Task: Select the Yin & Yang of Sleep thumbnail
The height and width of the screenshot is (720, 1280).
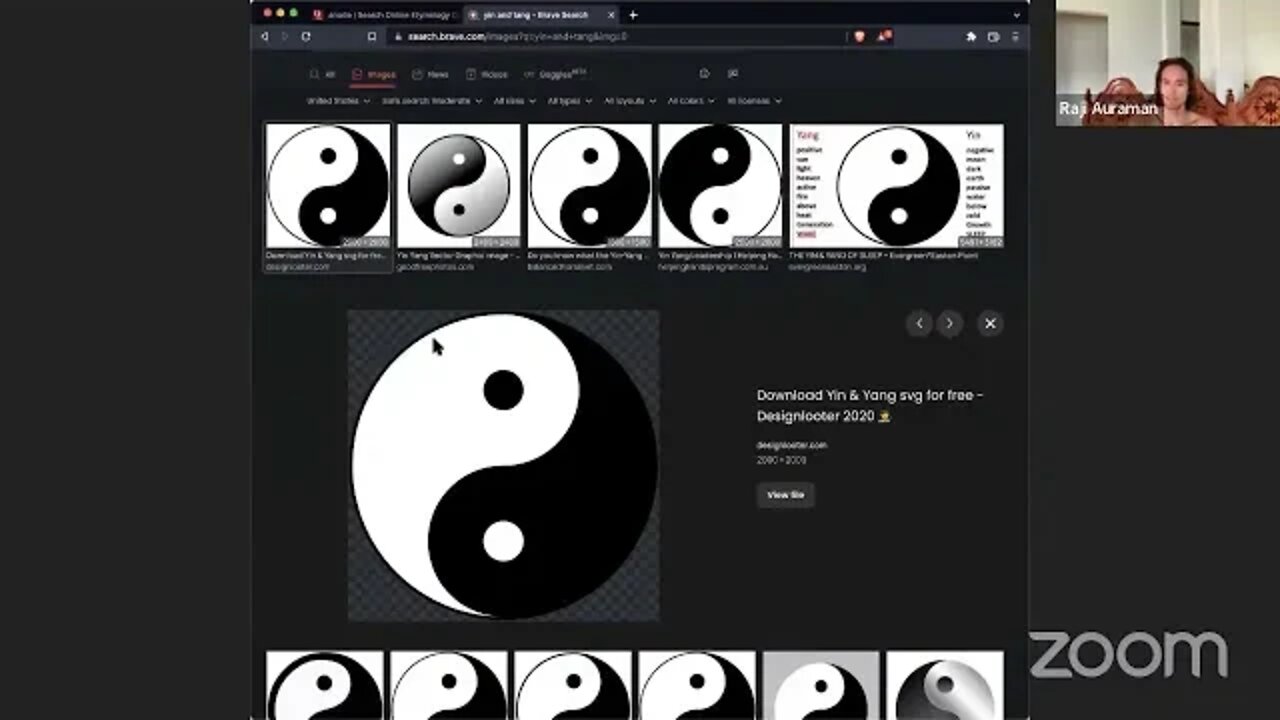Action: [x=896, y=186]
